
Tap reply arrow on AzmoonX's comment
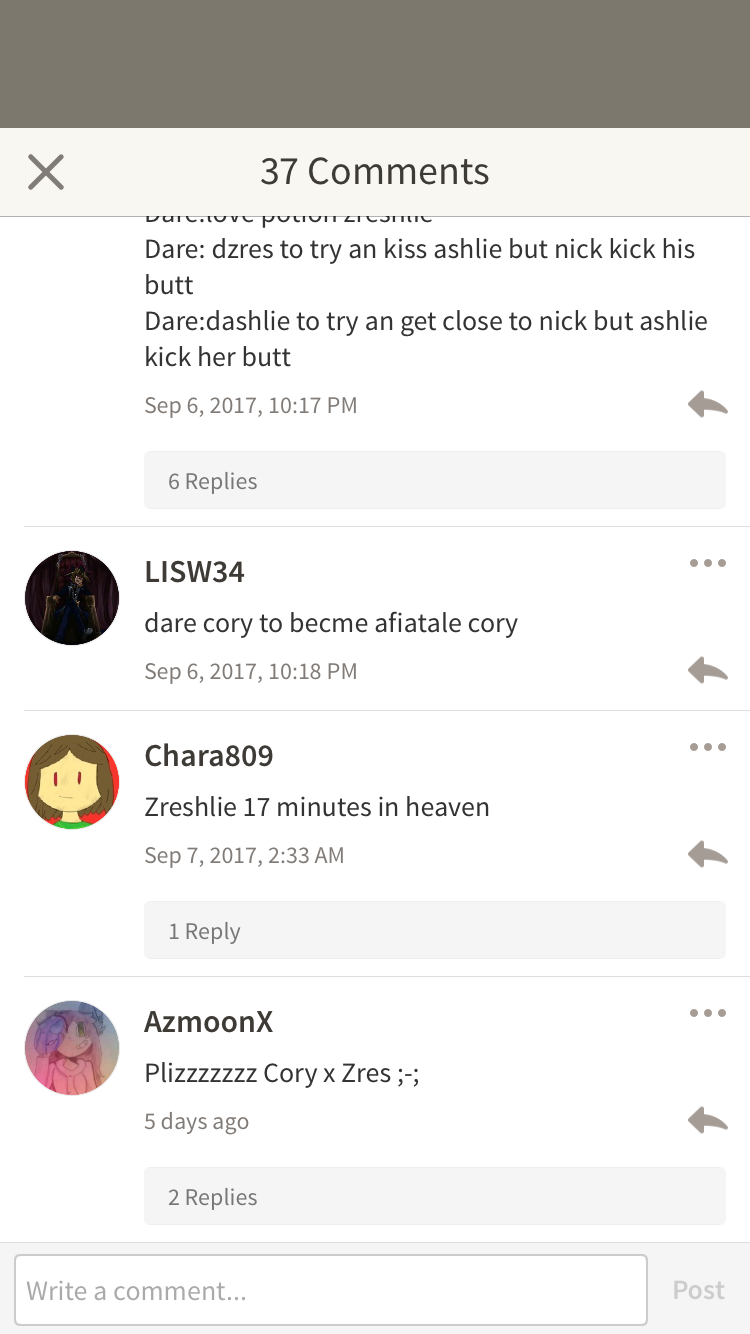(x=707, y=1121)
